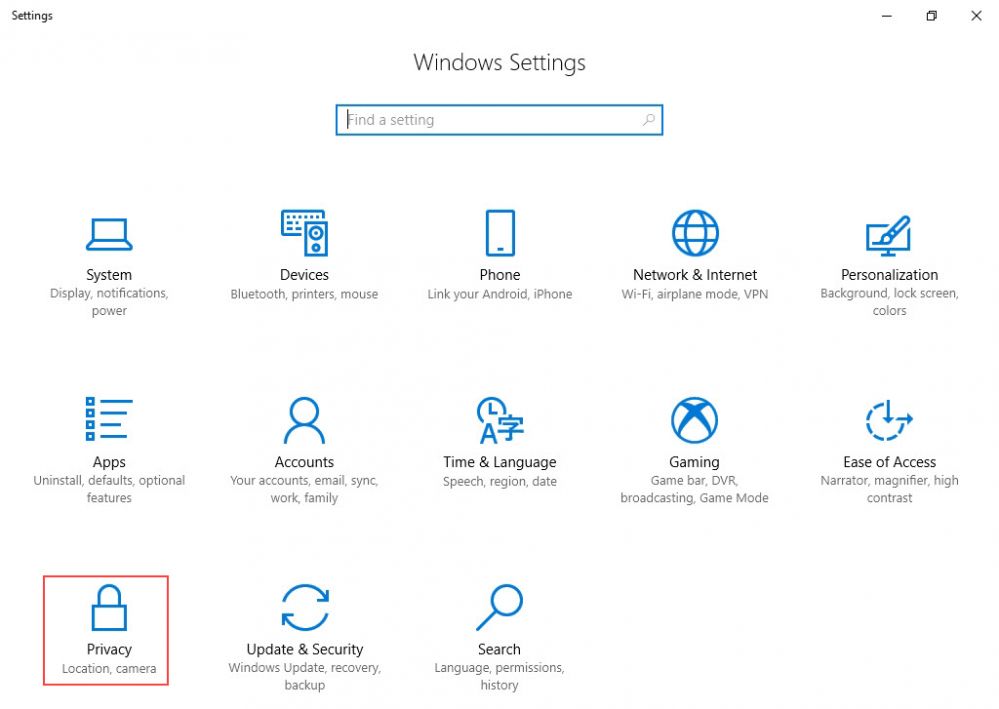Open the Ease of Access icon
Screen dimensions: 999x709
889,420
